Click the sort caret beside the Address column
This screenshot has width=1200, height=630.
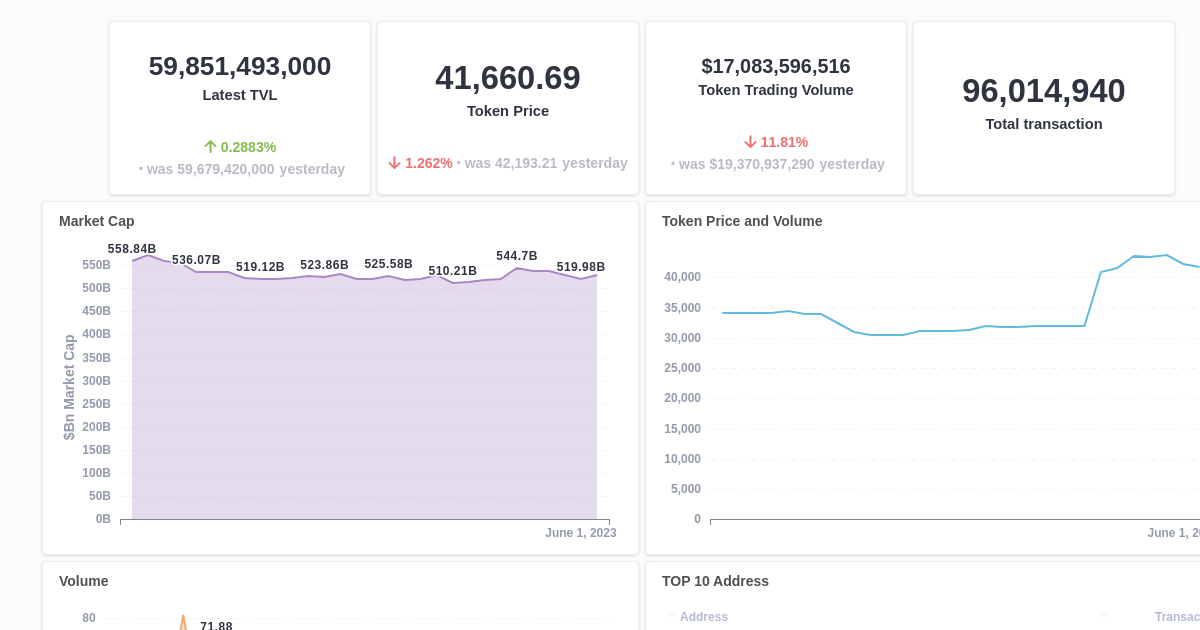click(671, 617)
